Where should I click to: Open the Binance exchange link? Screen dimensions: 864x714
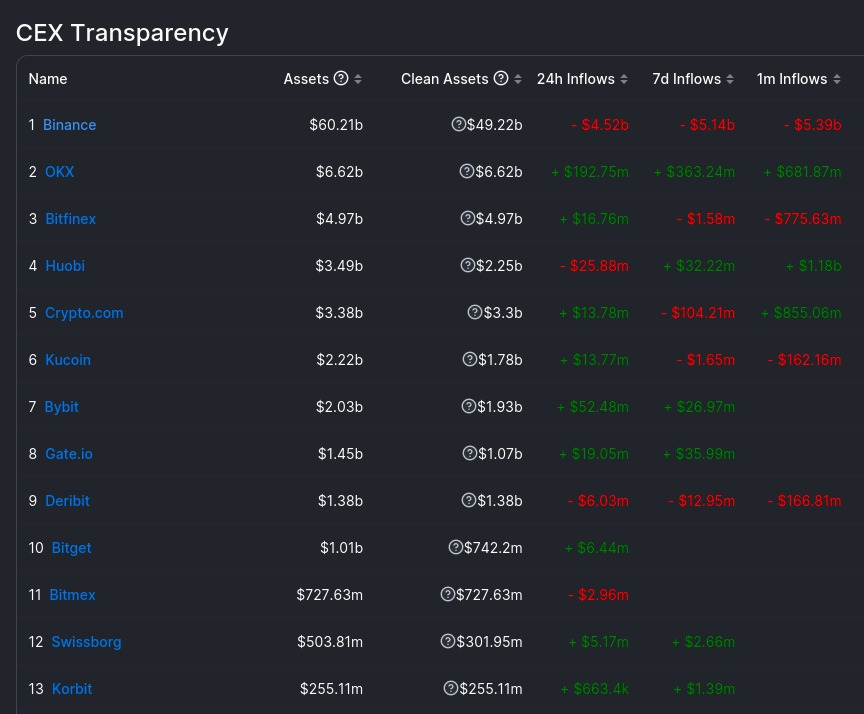tap(69, 125)
